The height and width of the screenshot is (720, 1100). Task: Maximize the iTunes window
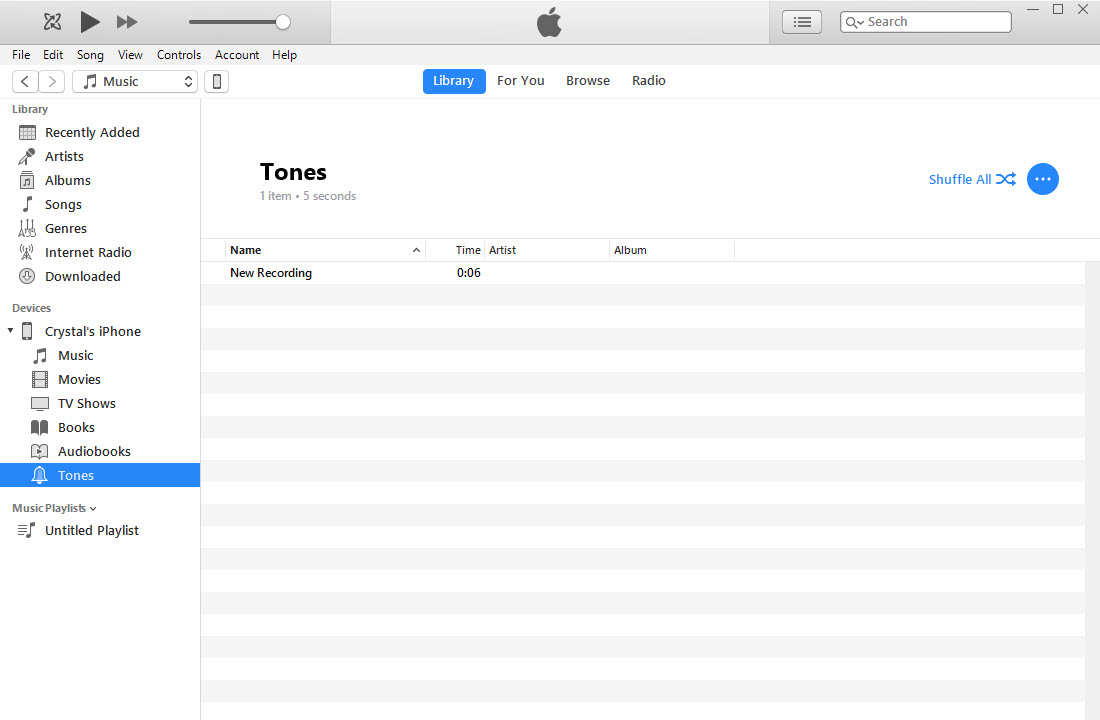pyautogui.click(x=1058, y=9)
